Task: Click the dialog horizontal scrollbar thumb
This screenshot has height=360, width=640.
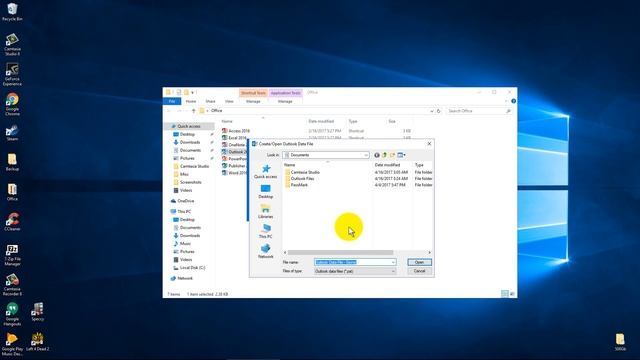Action: tap(340, 253)
